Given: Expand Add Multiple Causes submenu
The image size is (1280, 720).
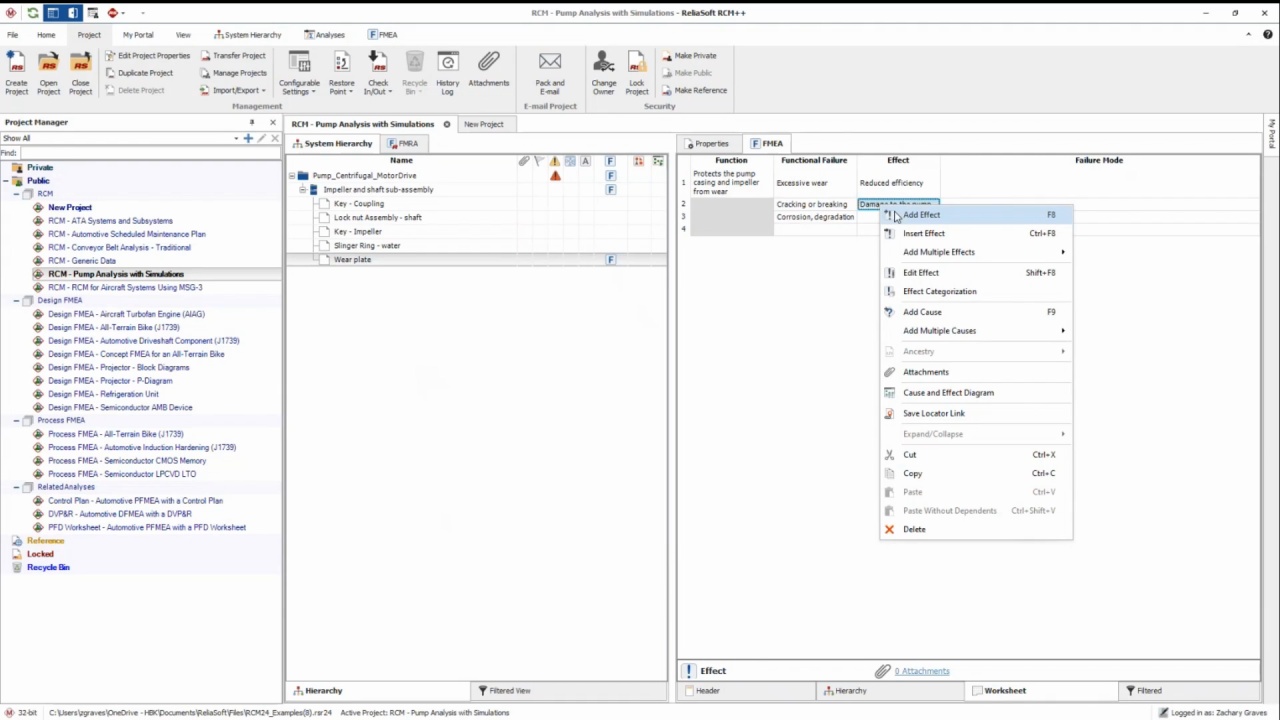Looking at the screenshot, I should pyautogui.click(x=975, y=331).
